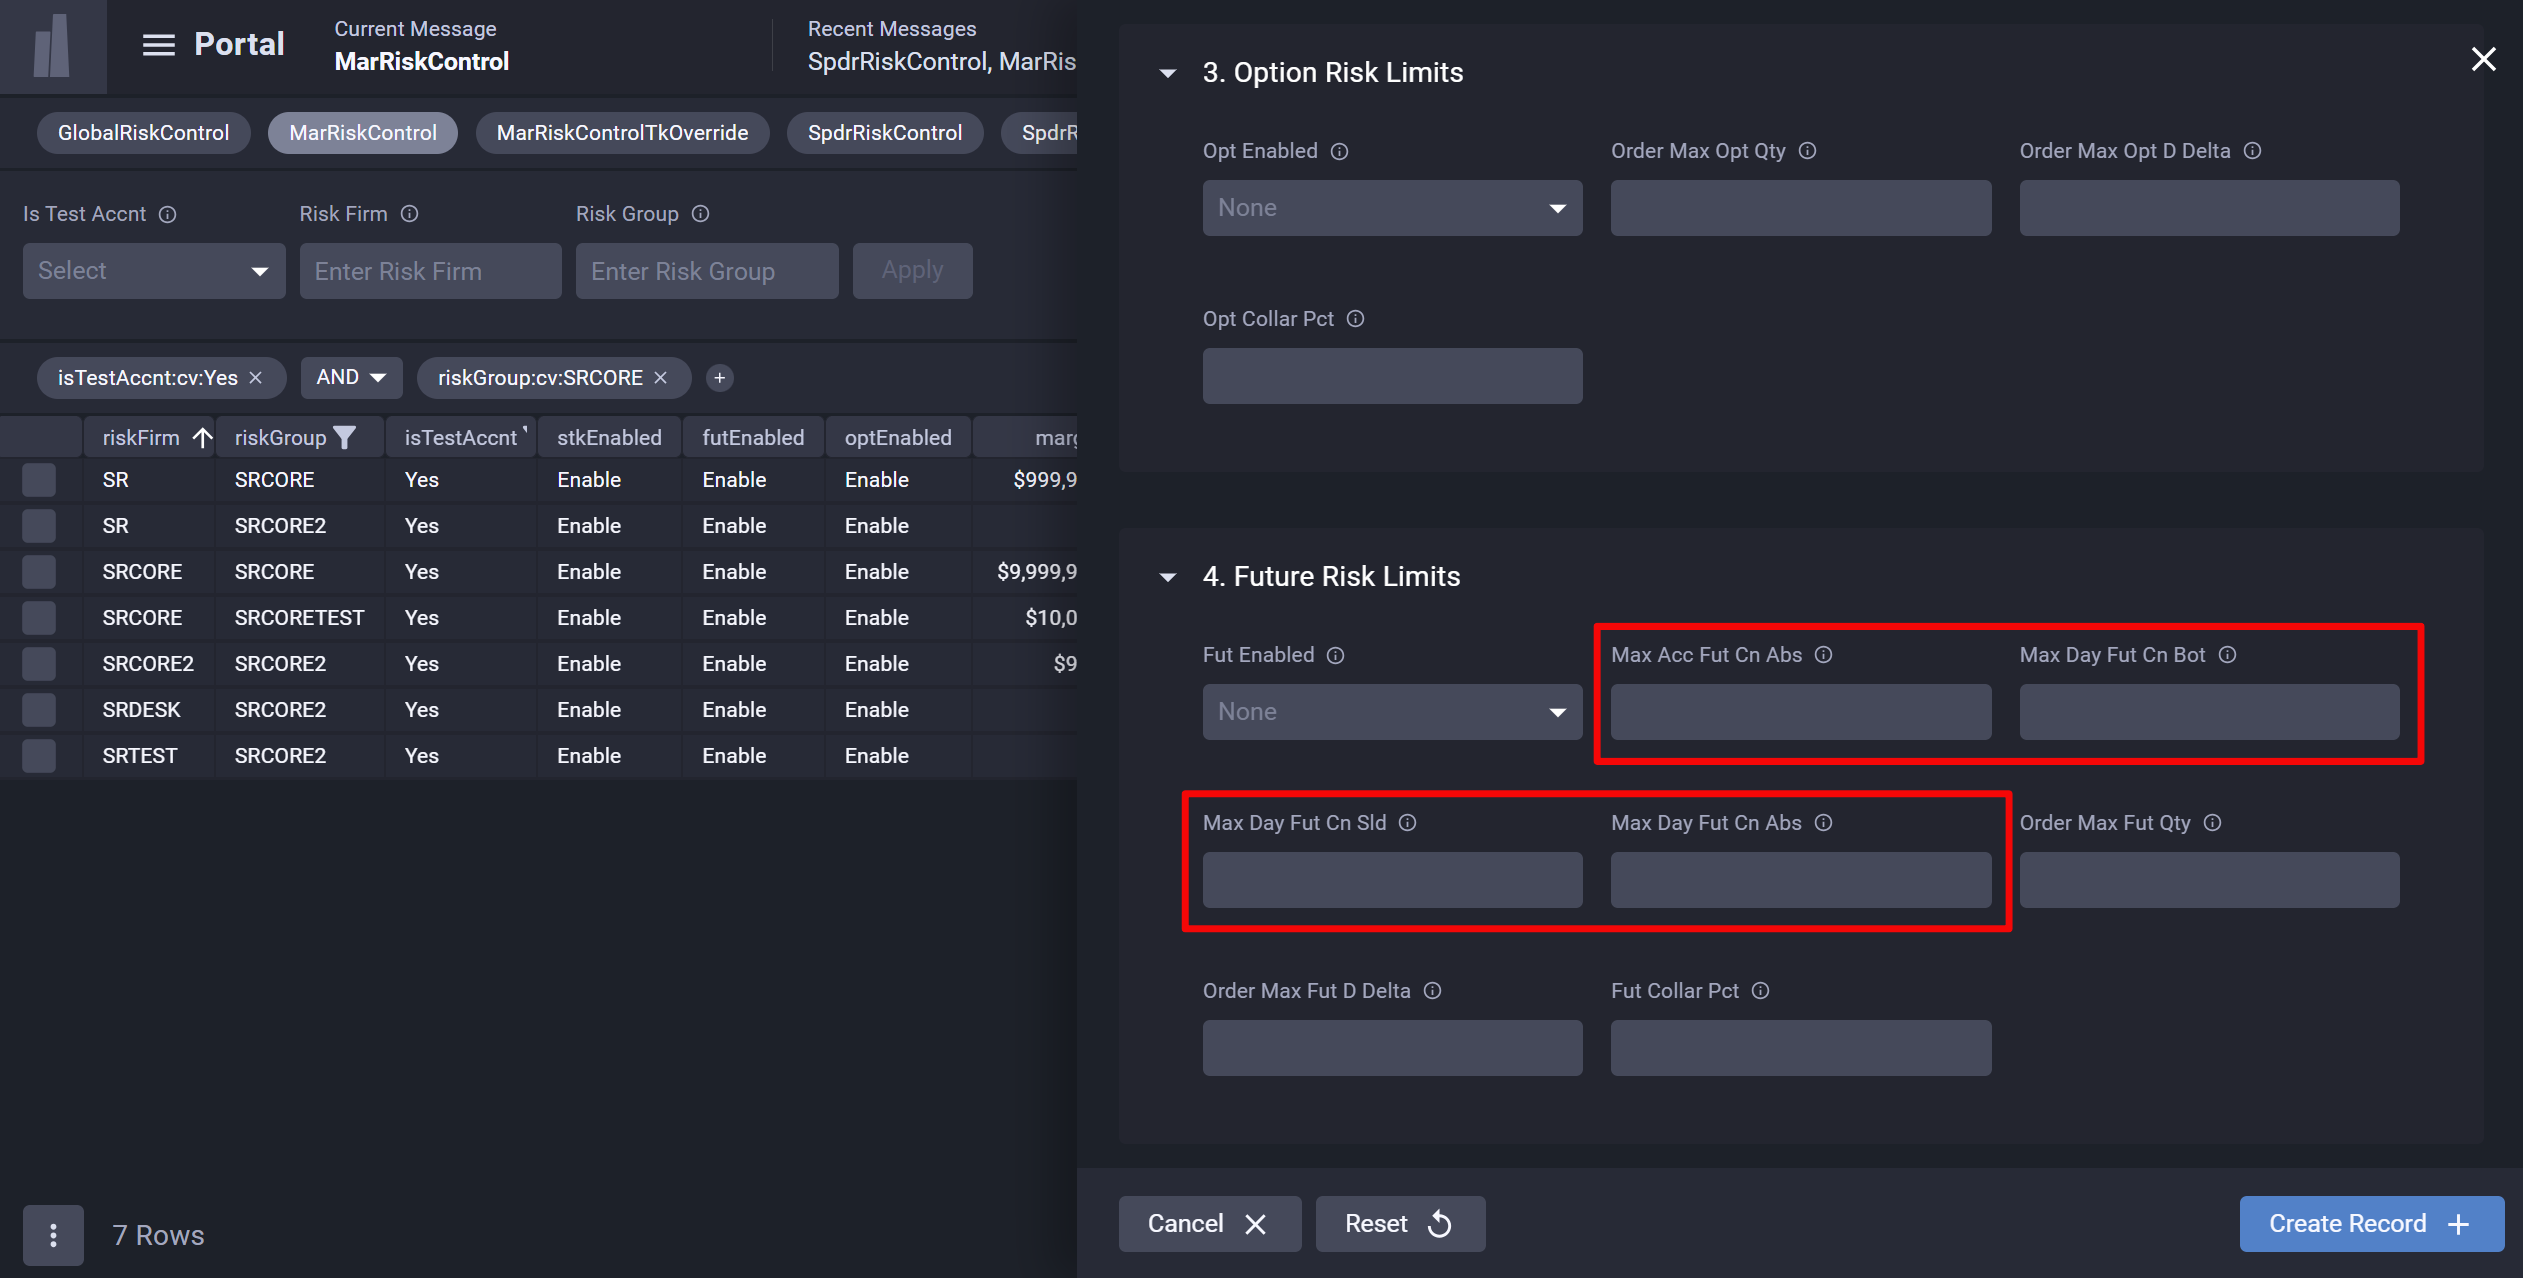Screen dimensions: 2523x1278
Task: Select the SRTEST row checkbox
Action: (x=39, y=756)
